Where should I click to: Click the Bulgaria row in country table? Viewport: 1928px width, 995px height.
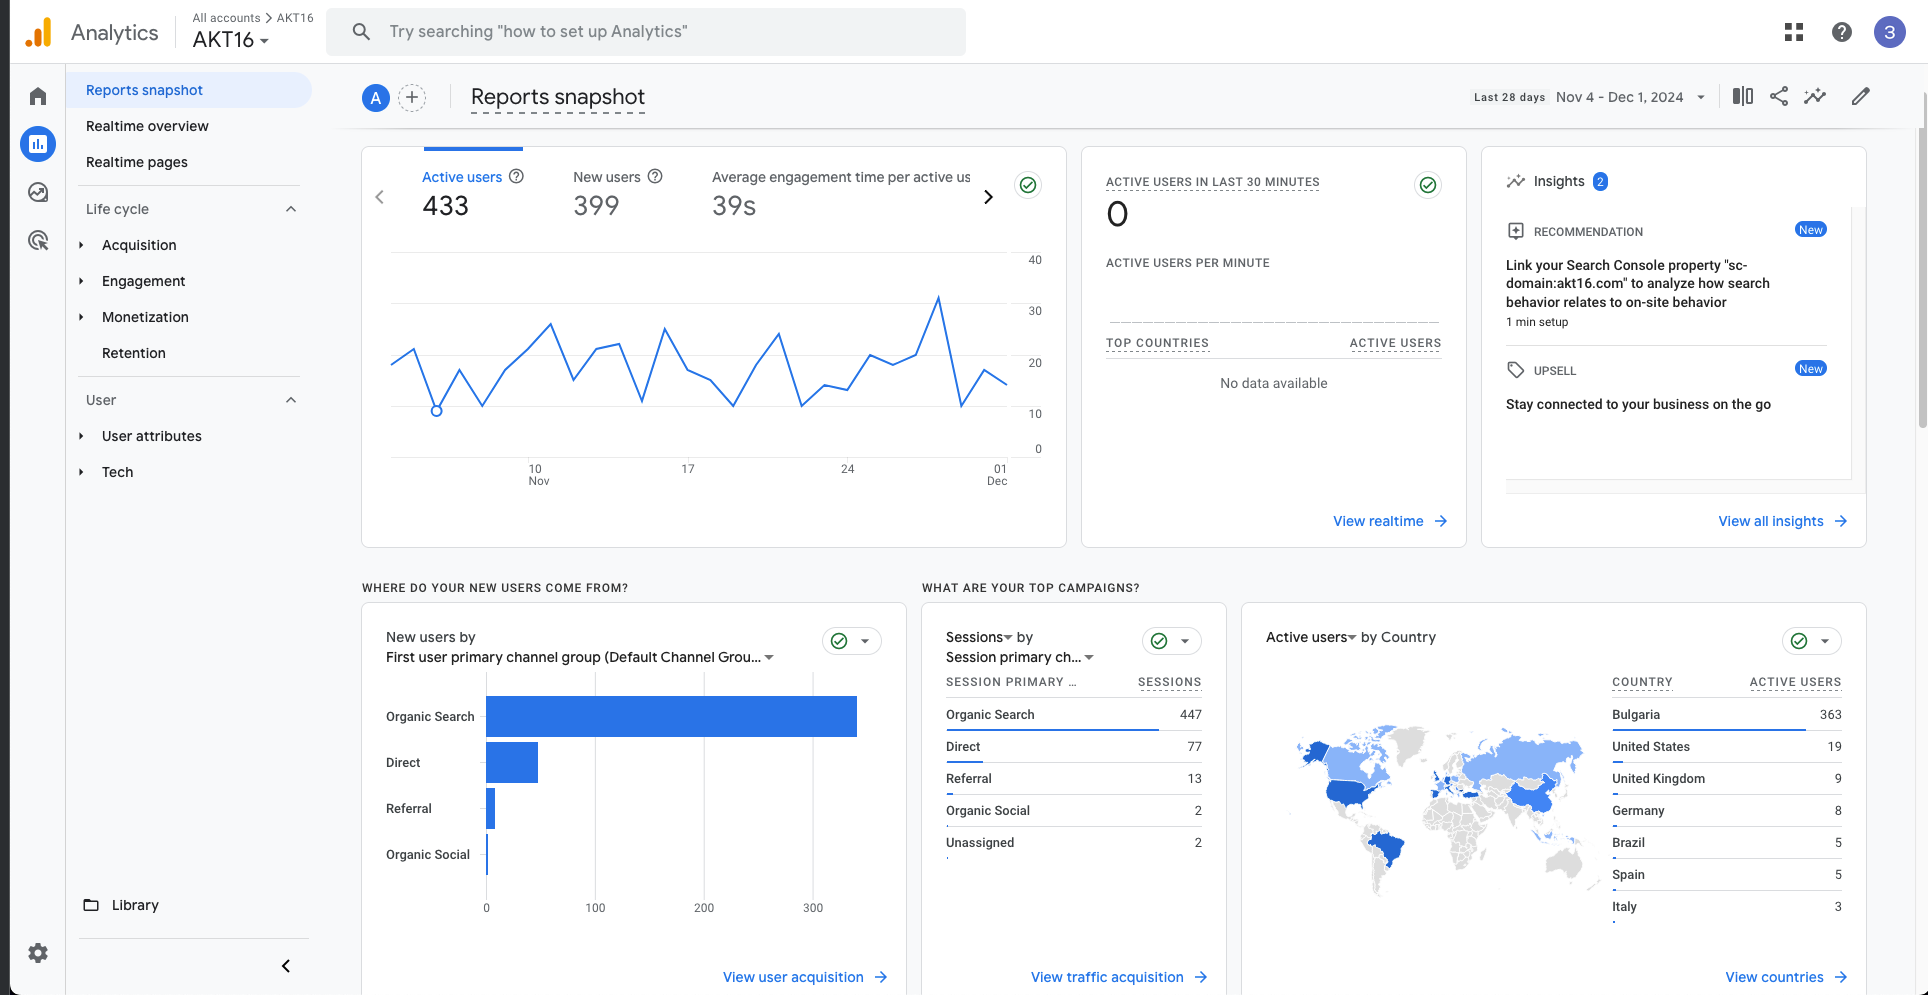(x=1726, y=715)
